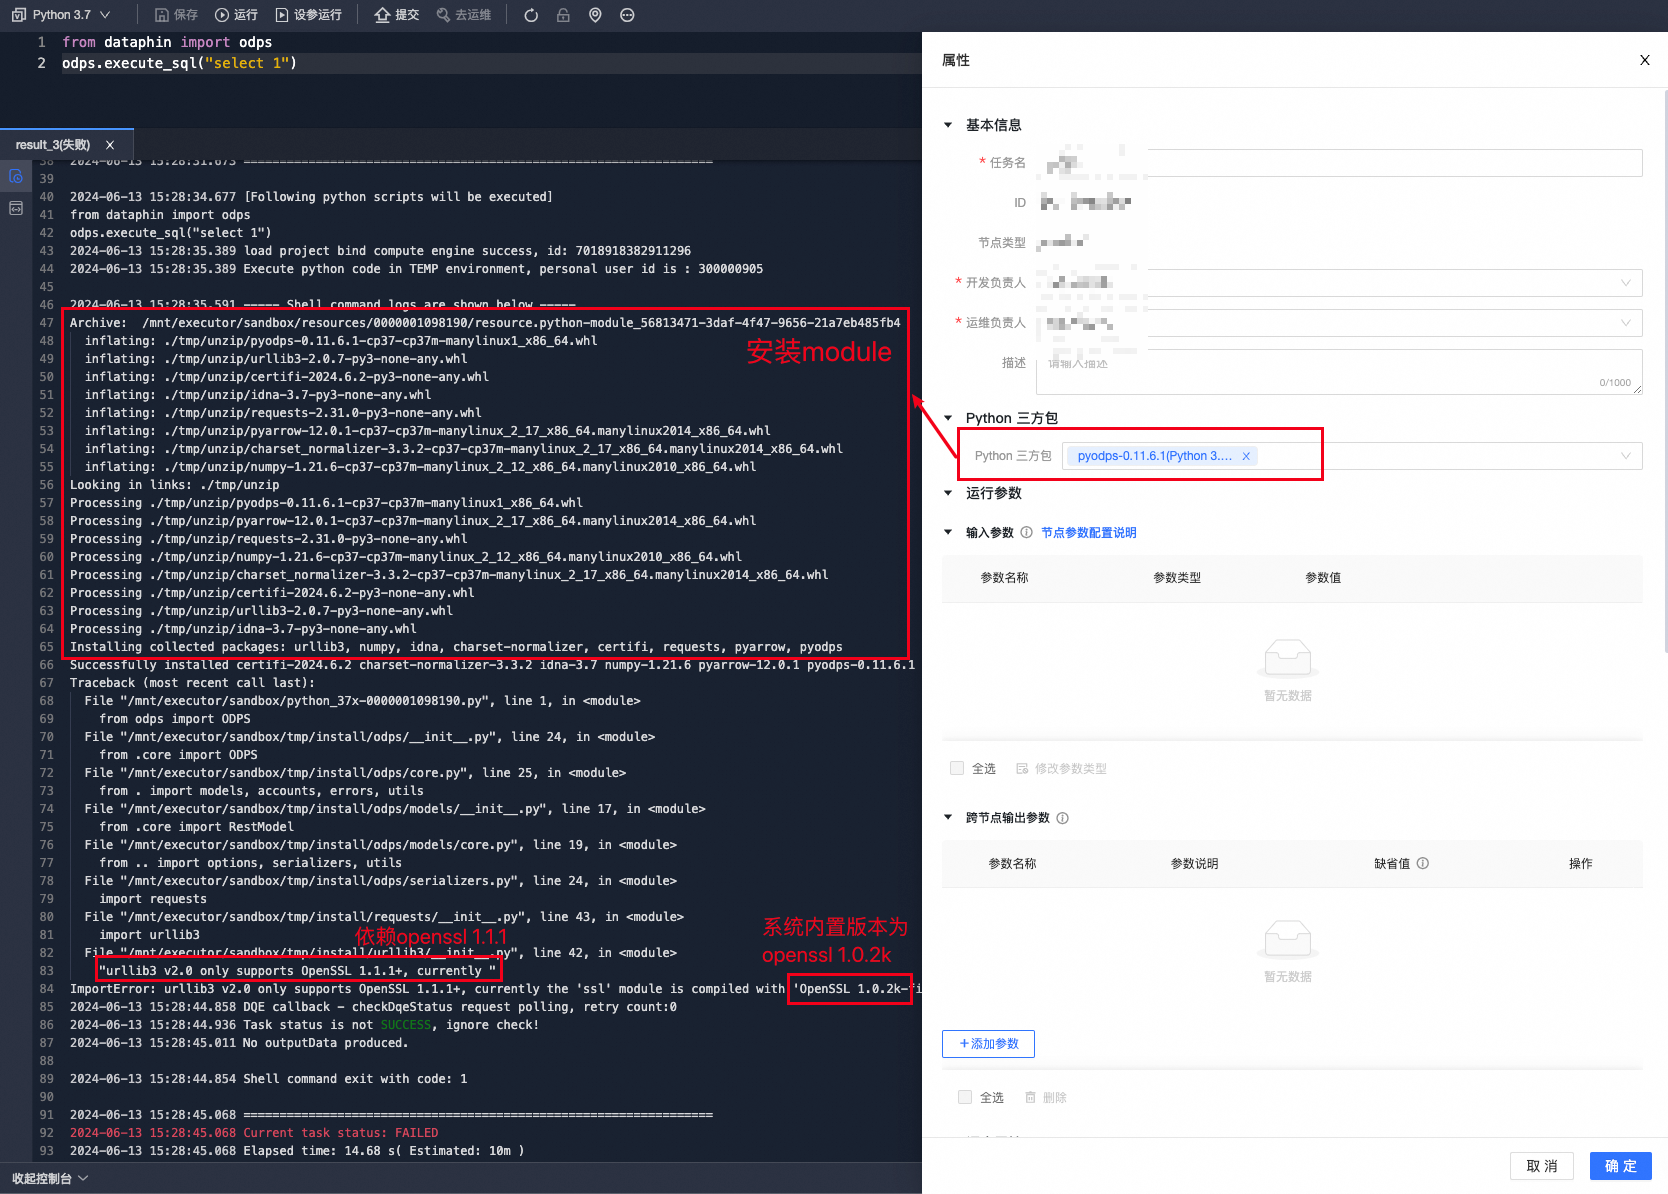Viewport: 1668px width, 1194px height.
Task: Open the 开发负责人 dropdown
Action: (x=1628, y=283)
